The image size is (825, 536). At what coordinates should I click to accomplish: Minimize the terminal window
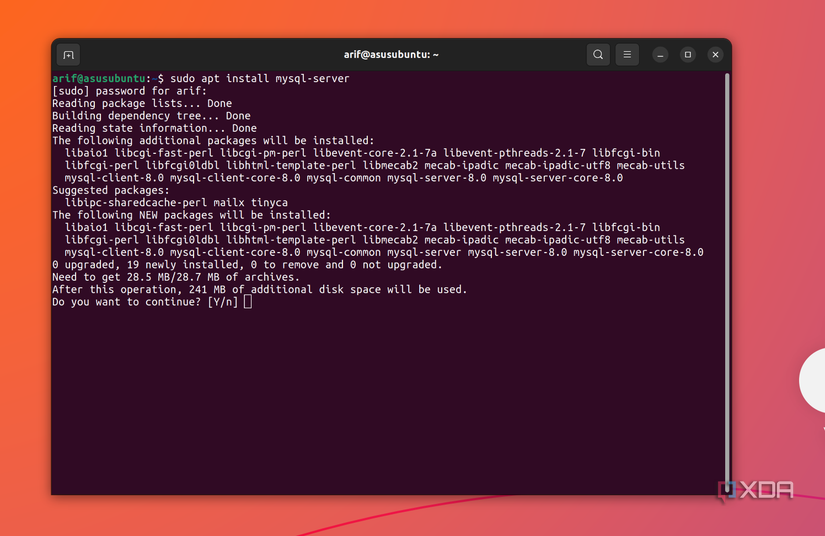660,55
